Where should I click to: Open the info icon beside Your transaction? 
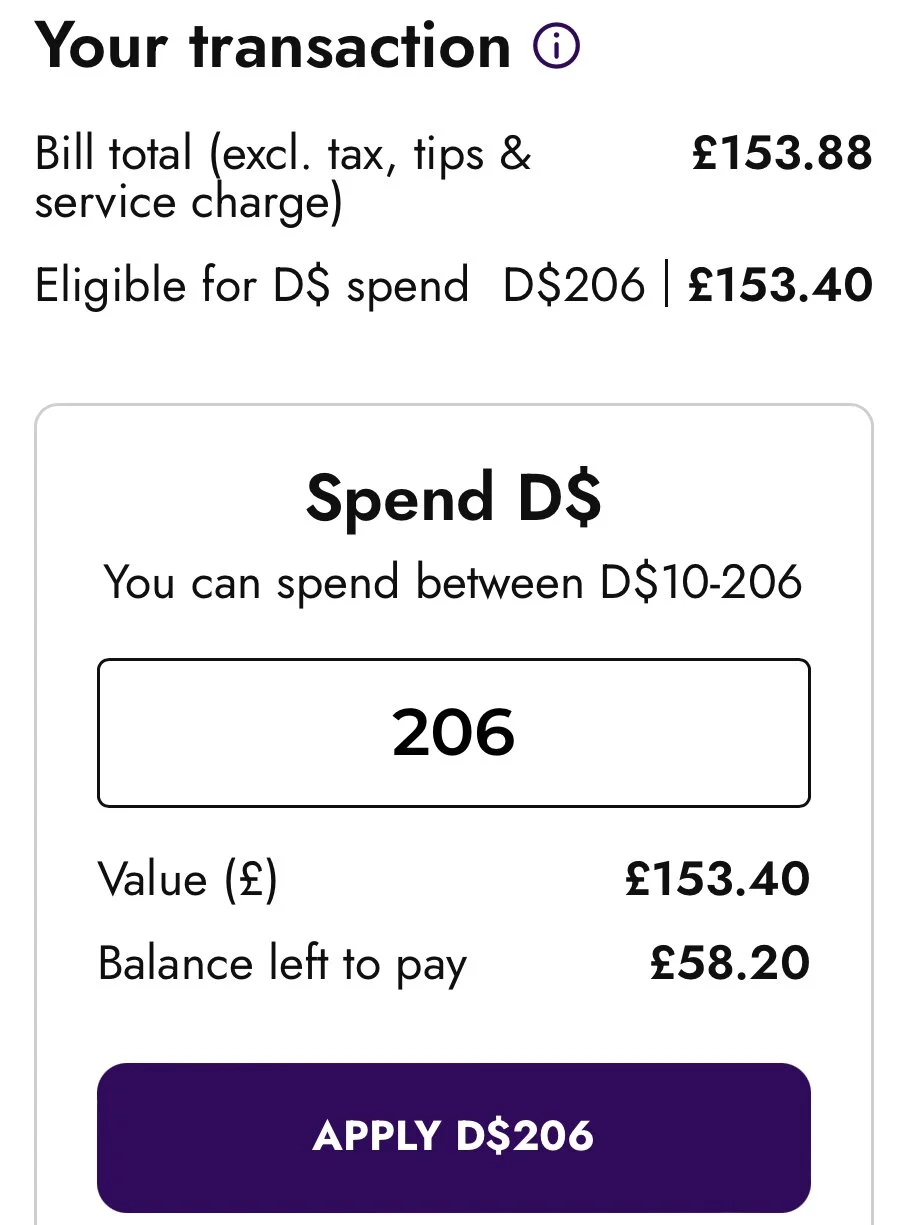(x=556, y=46)
